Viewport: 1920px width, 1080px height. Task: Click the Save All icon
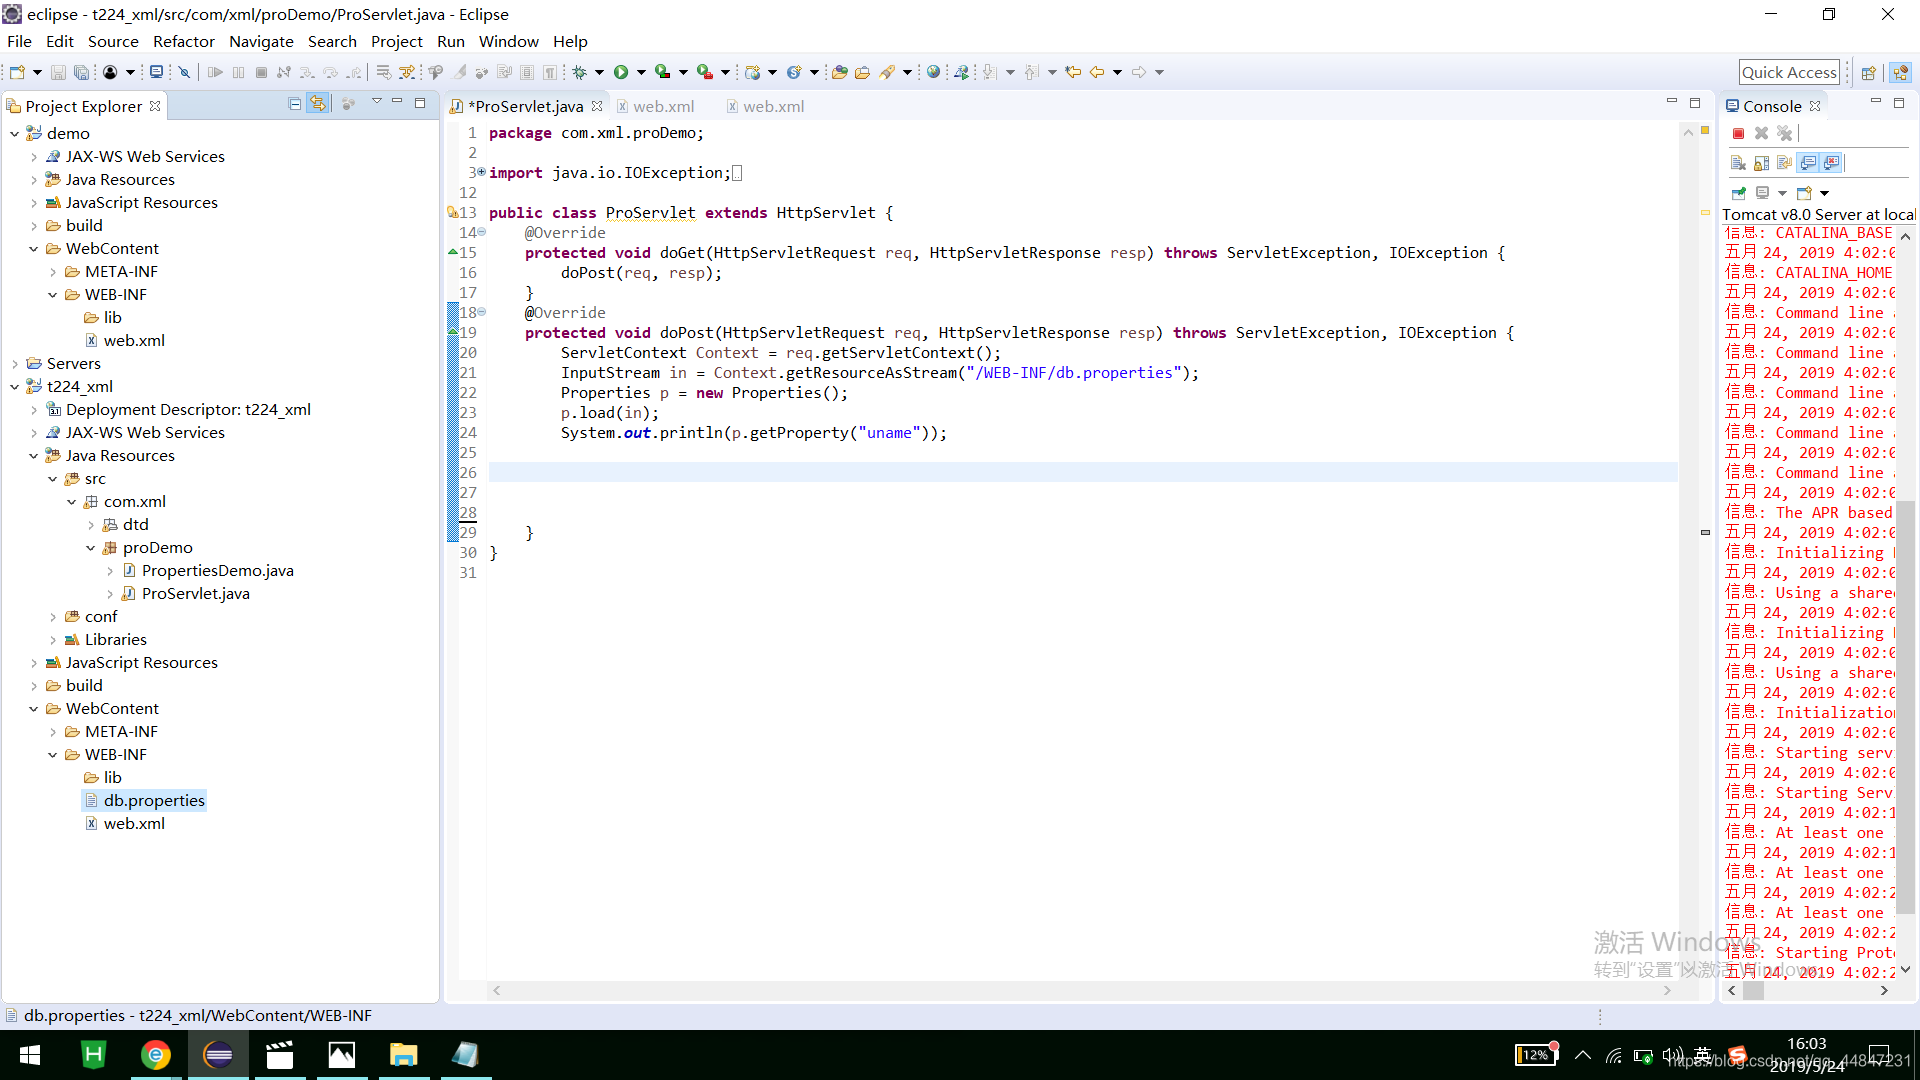81,72
